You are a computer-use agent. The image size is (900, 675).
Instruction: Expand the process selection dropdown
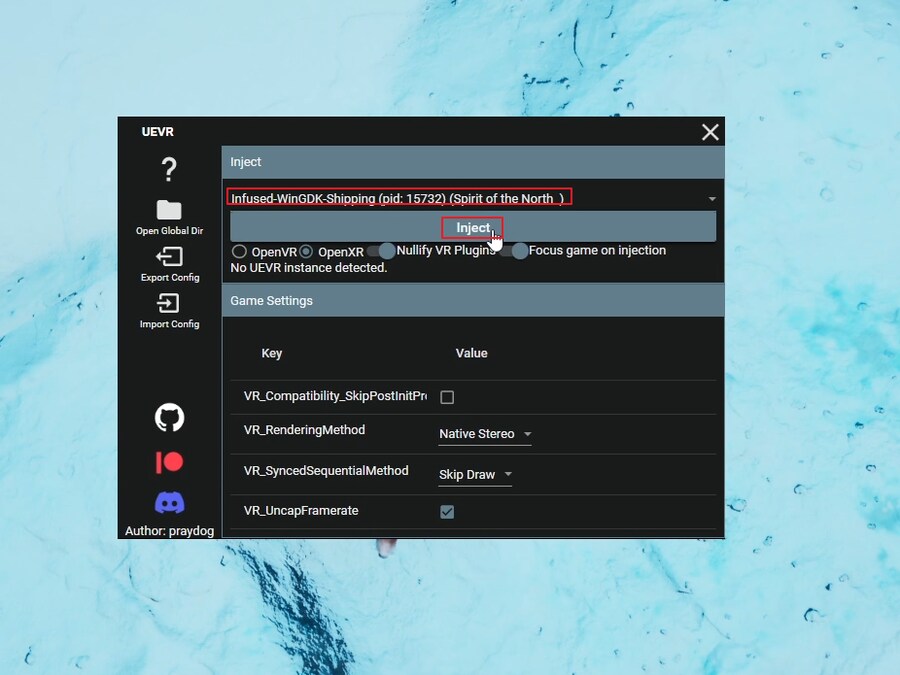click(712, 199)
